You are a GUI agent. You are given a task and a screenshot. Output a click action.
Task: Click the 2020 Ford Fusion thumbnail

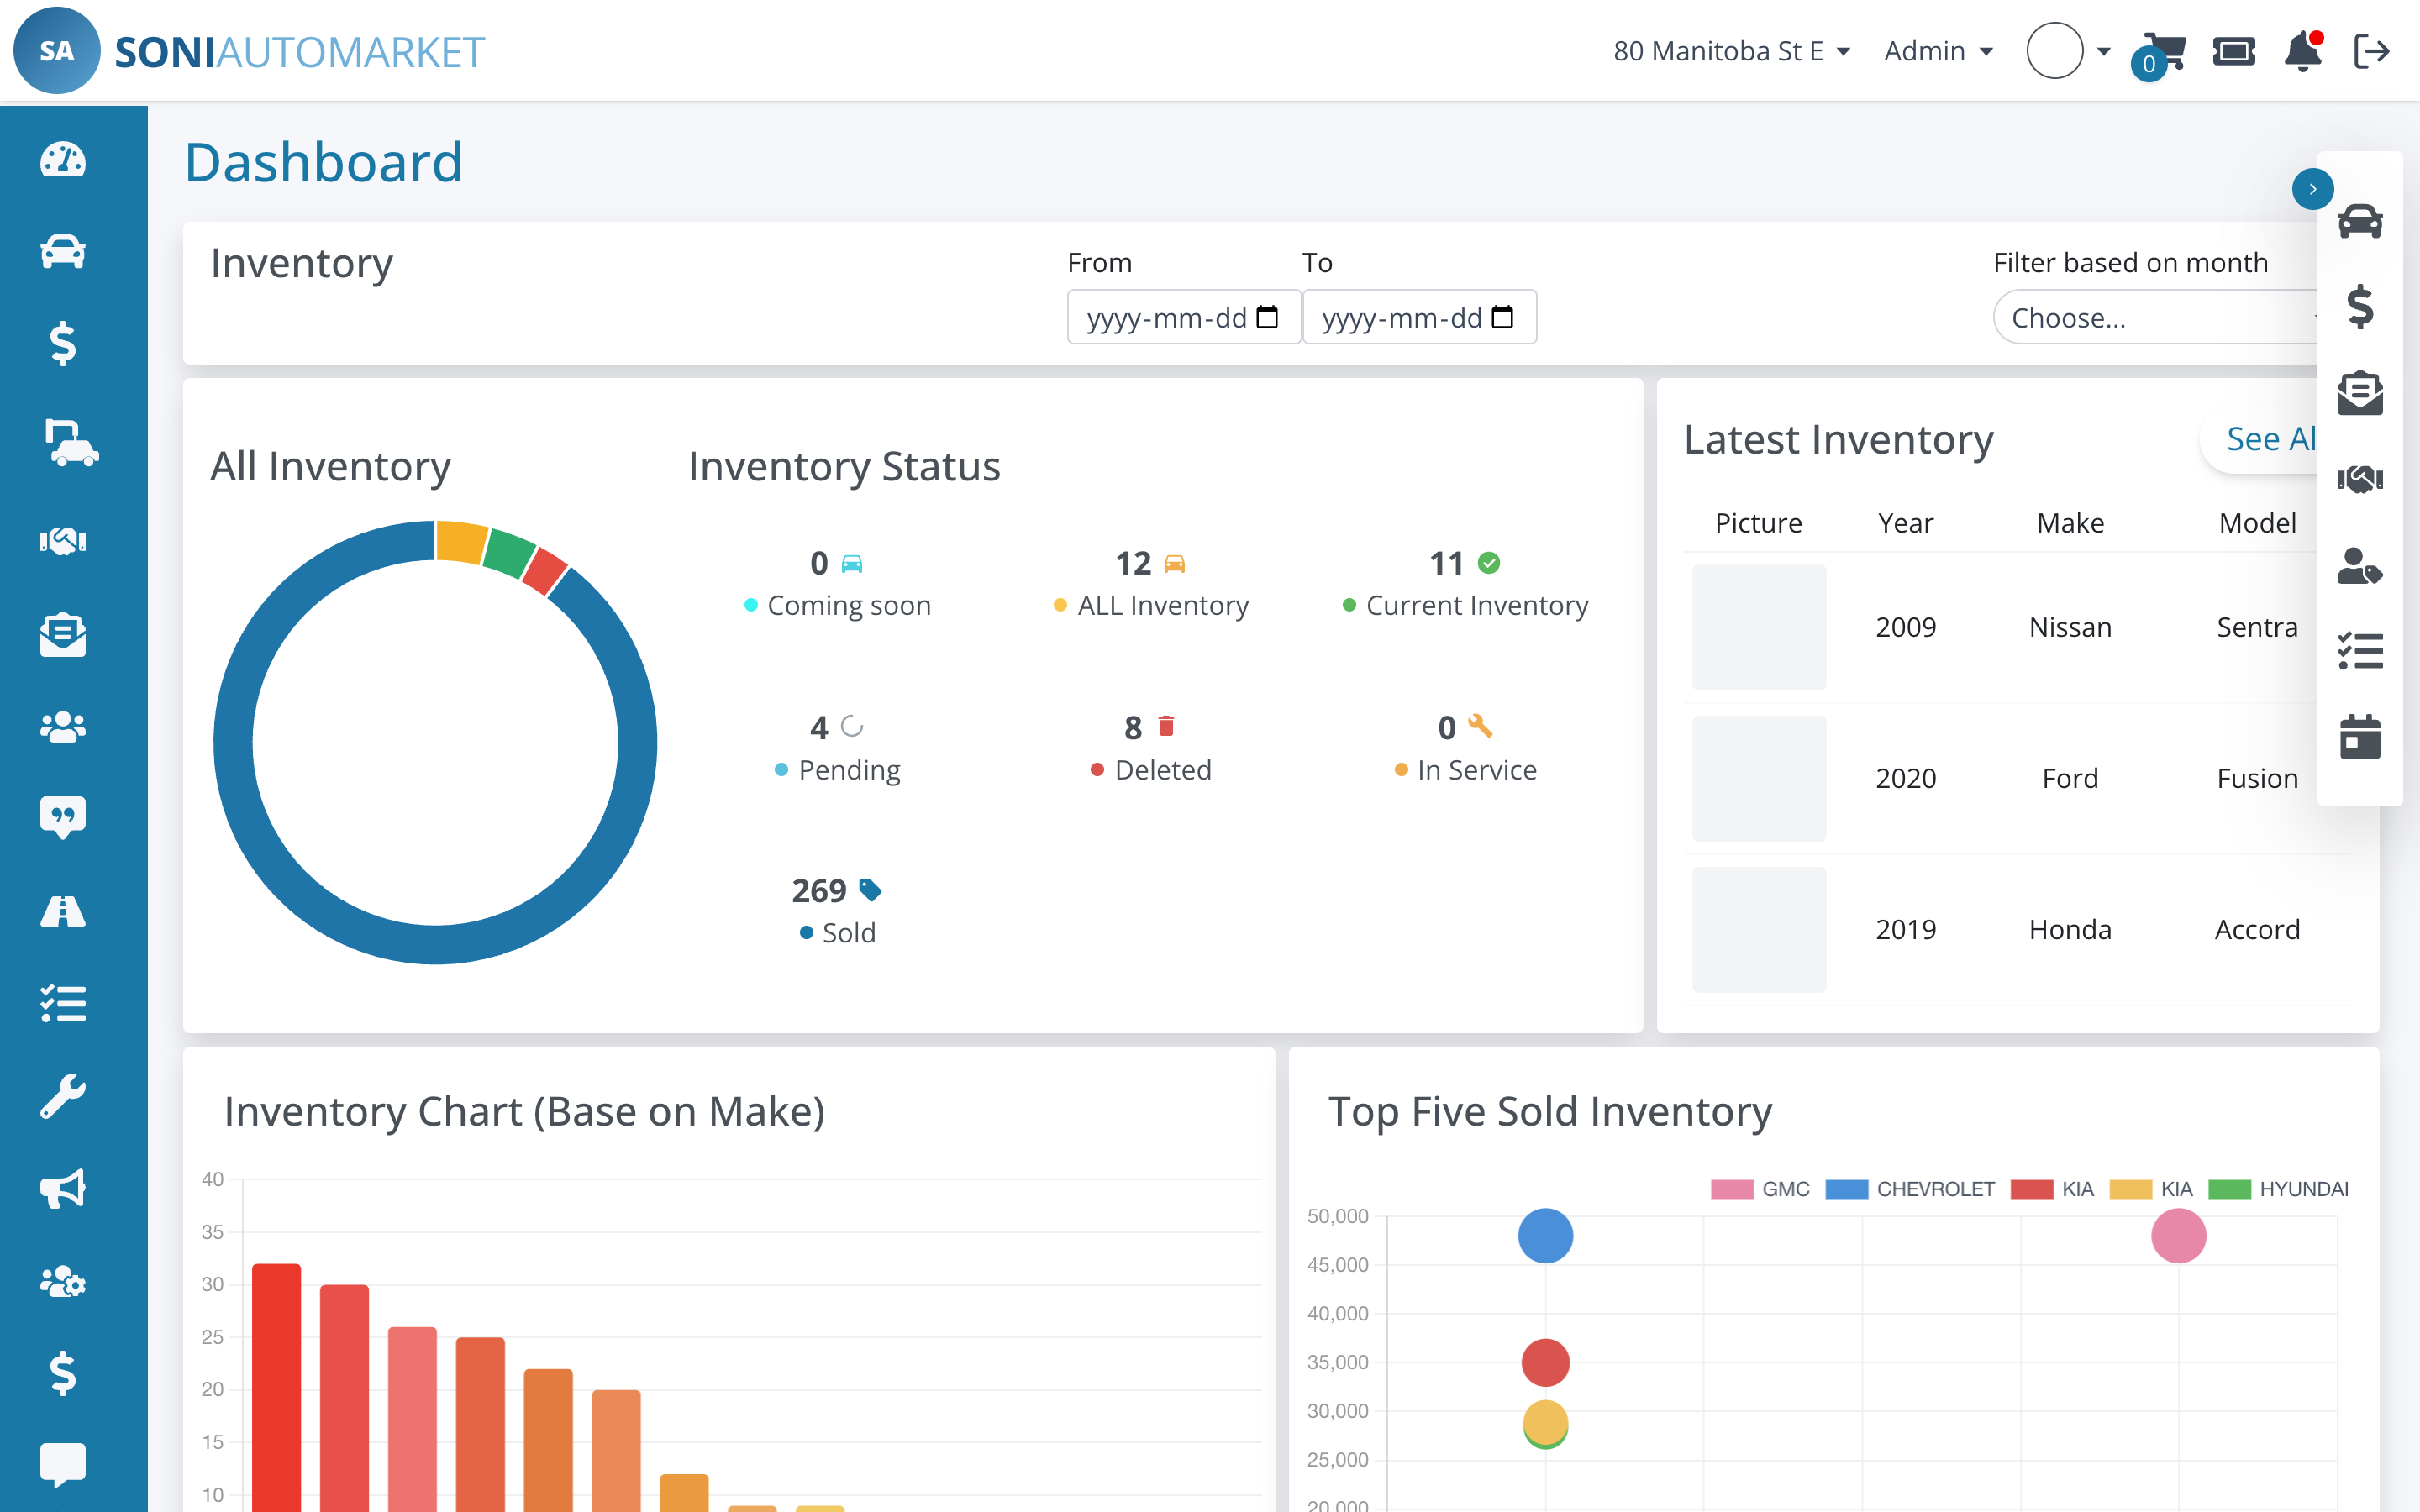(x=1759, y=778)
